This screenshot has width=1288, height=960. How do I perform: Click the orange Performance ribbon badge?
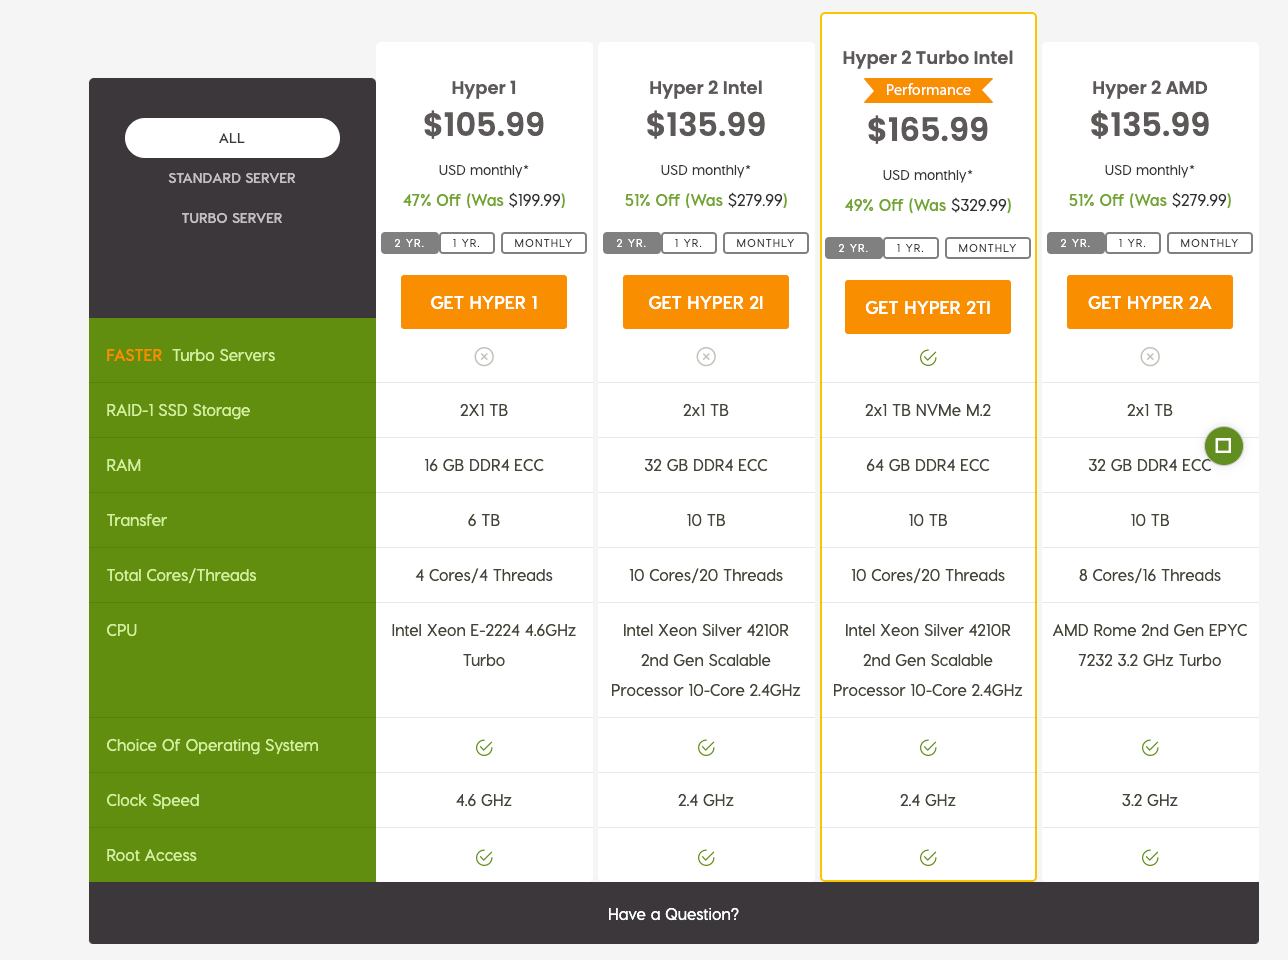[928, 90]
